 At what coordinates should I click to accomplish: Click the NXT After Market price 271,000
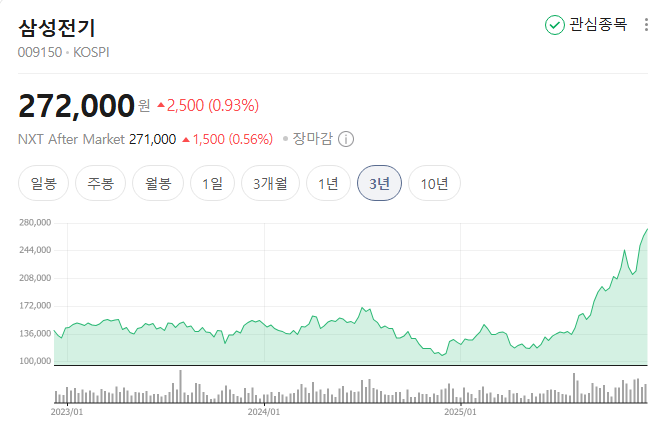(153, 140)
